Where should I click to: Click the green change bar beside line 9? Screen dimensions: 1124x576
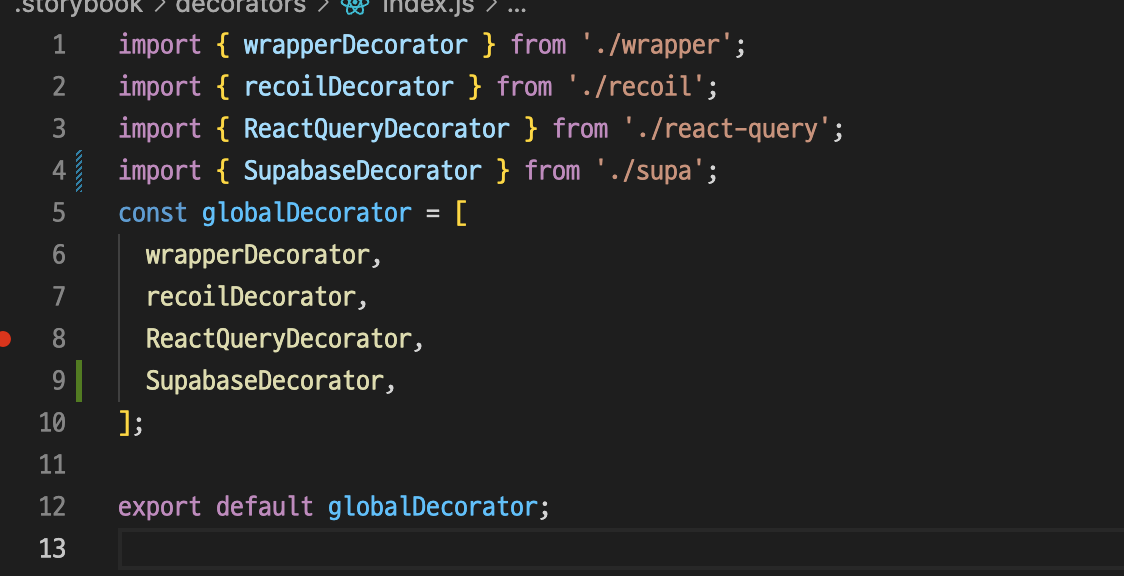coord(79,380)
